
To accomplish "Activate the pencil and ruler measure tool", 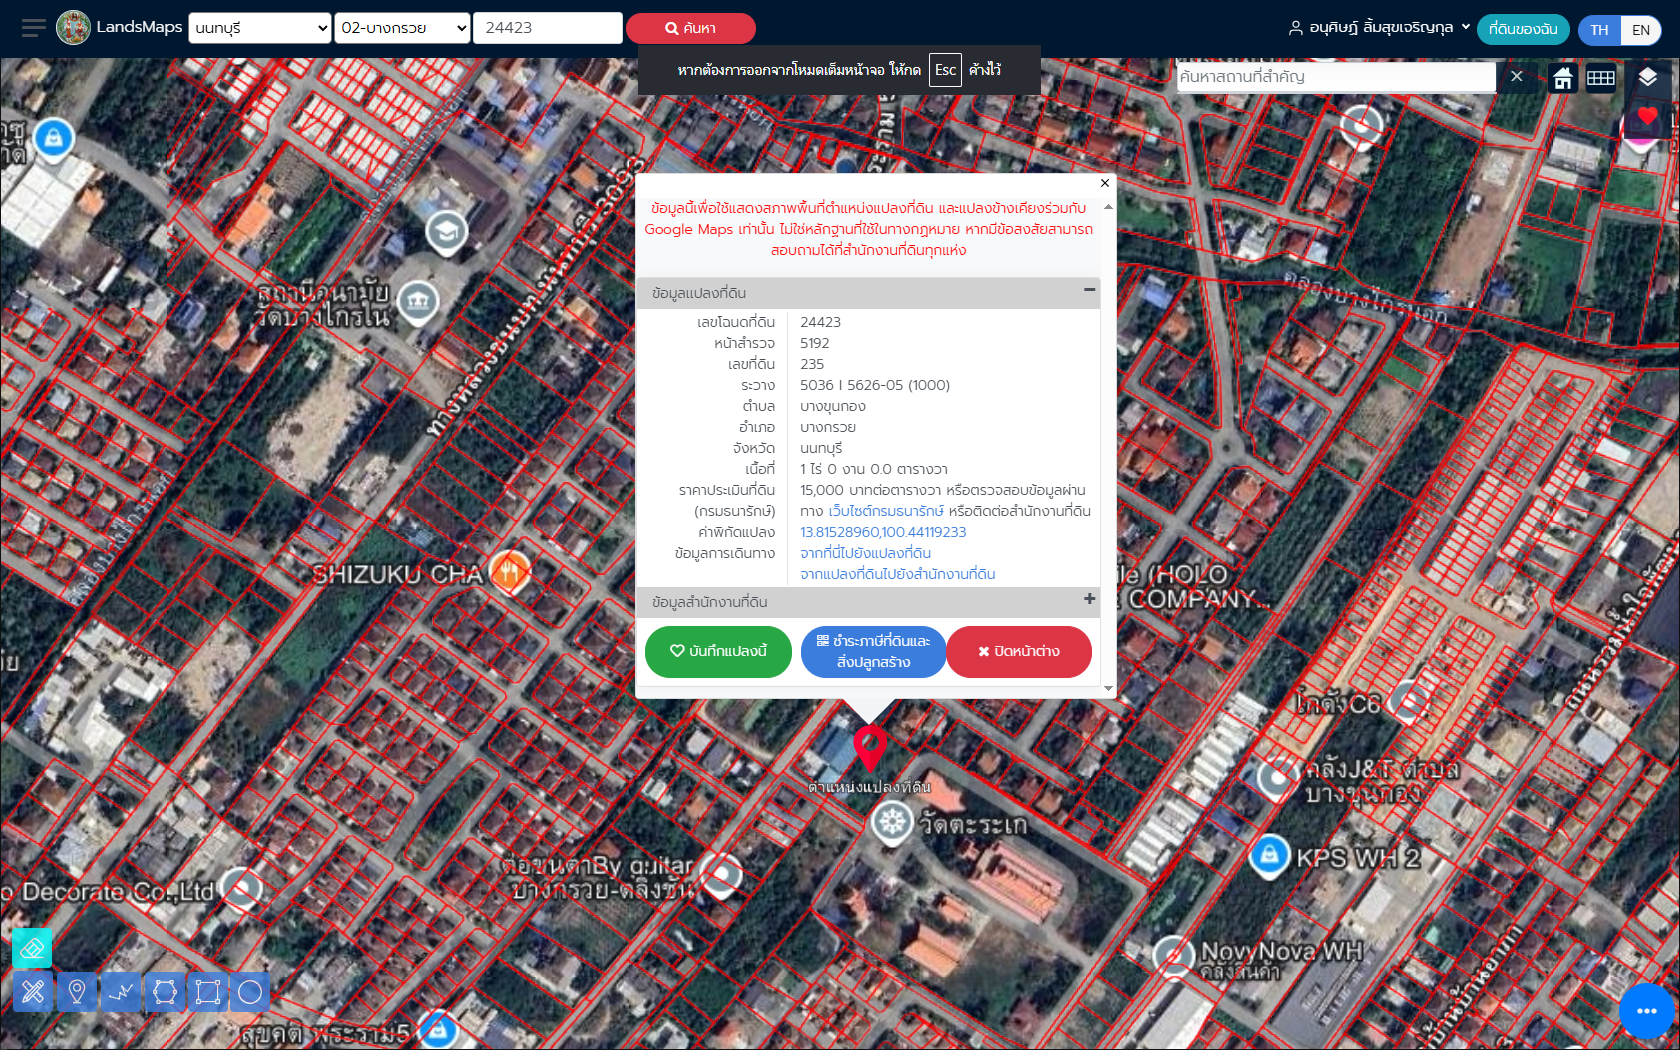I will coord(33,992).
